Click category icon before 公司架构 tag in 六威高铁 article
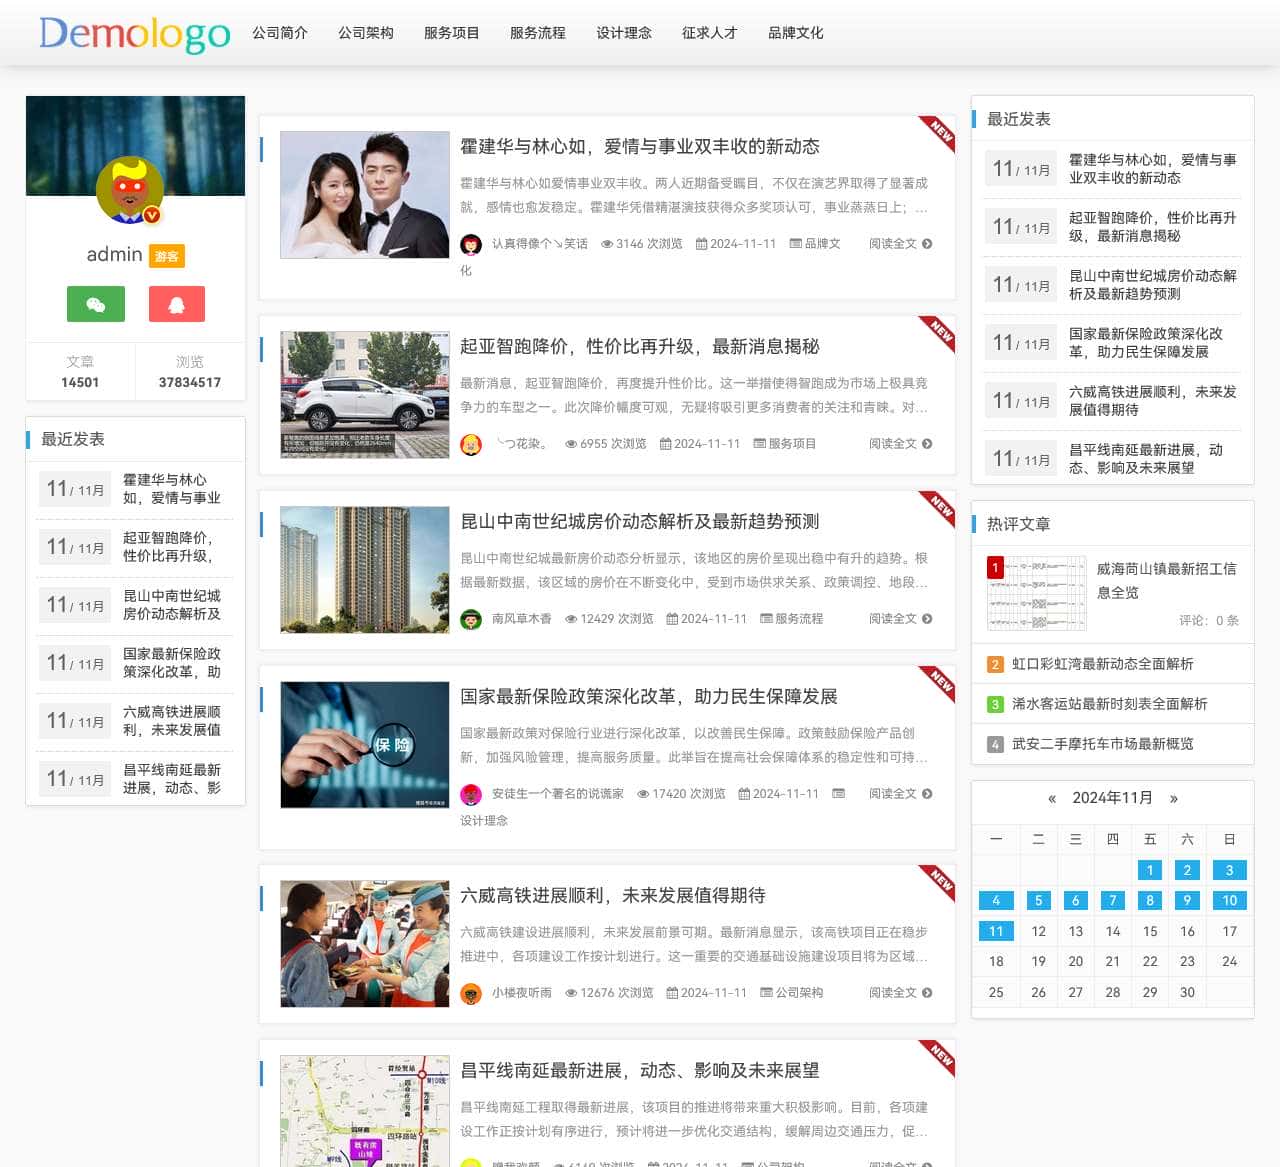The image size is (1280, 1167). tap(766, 993)
